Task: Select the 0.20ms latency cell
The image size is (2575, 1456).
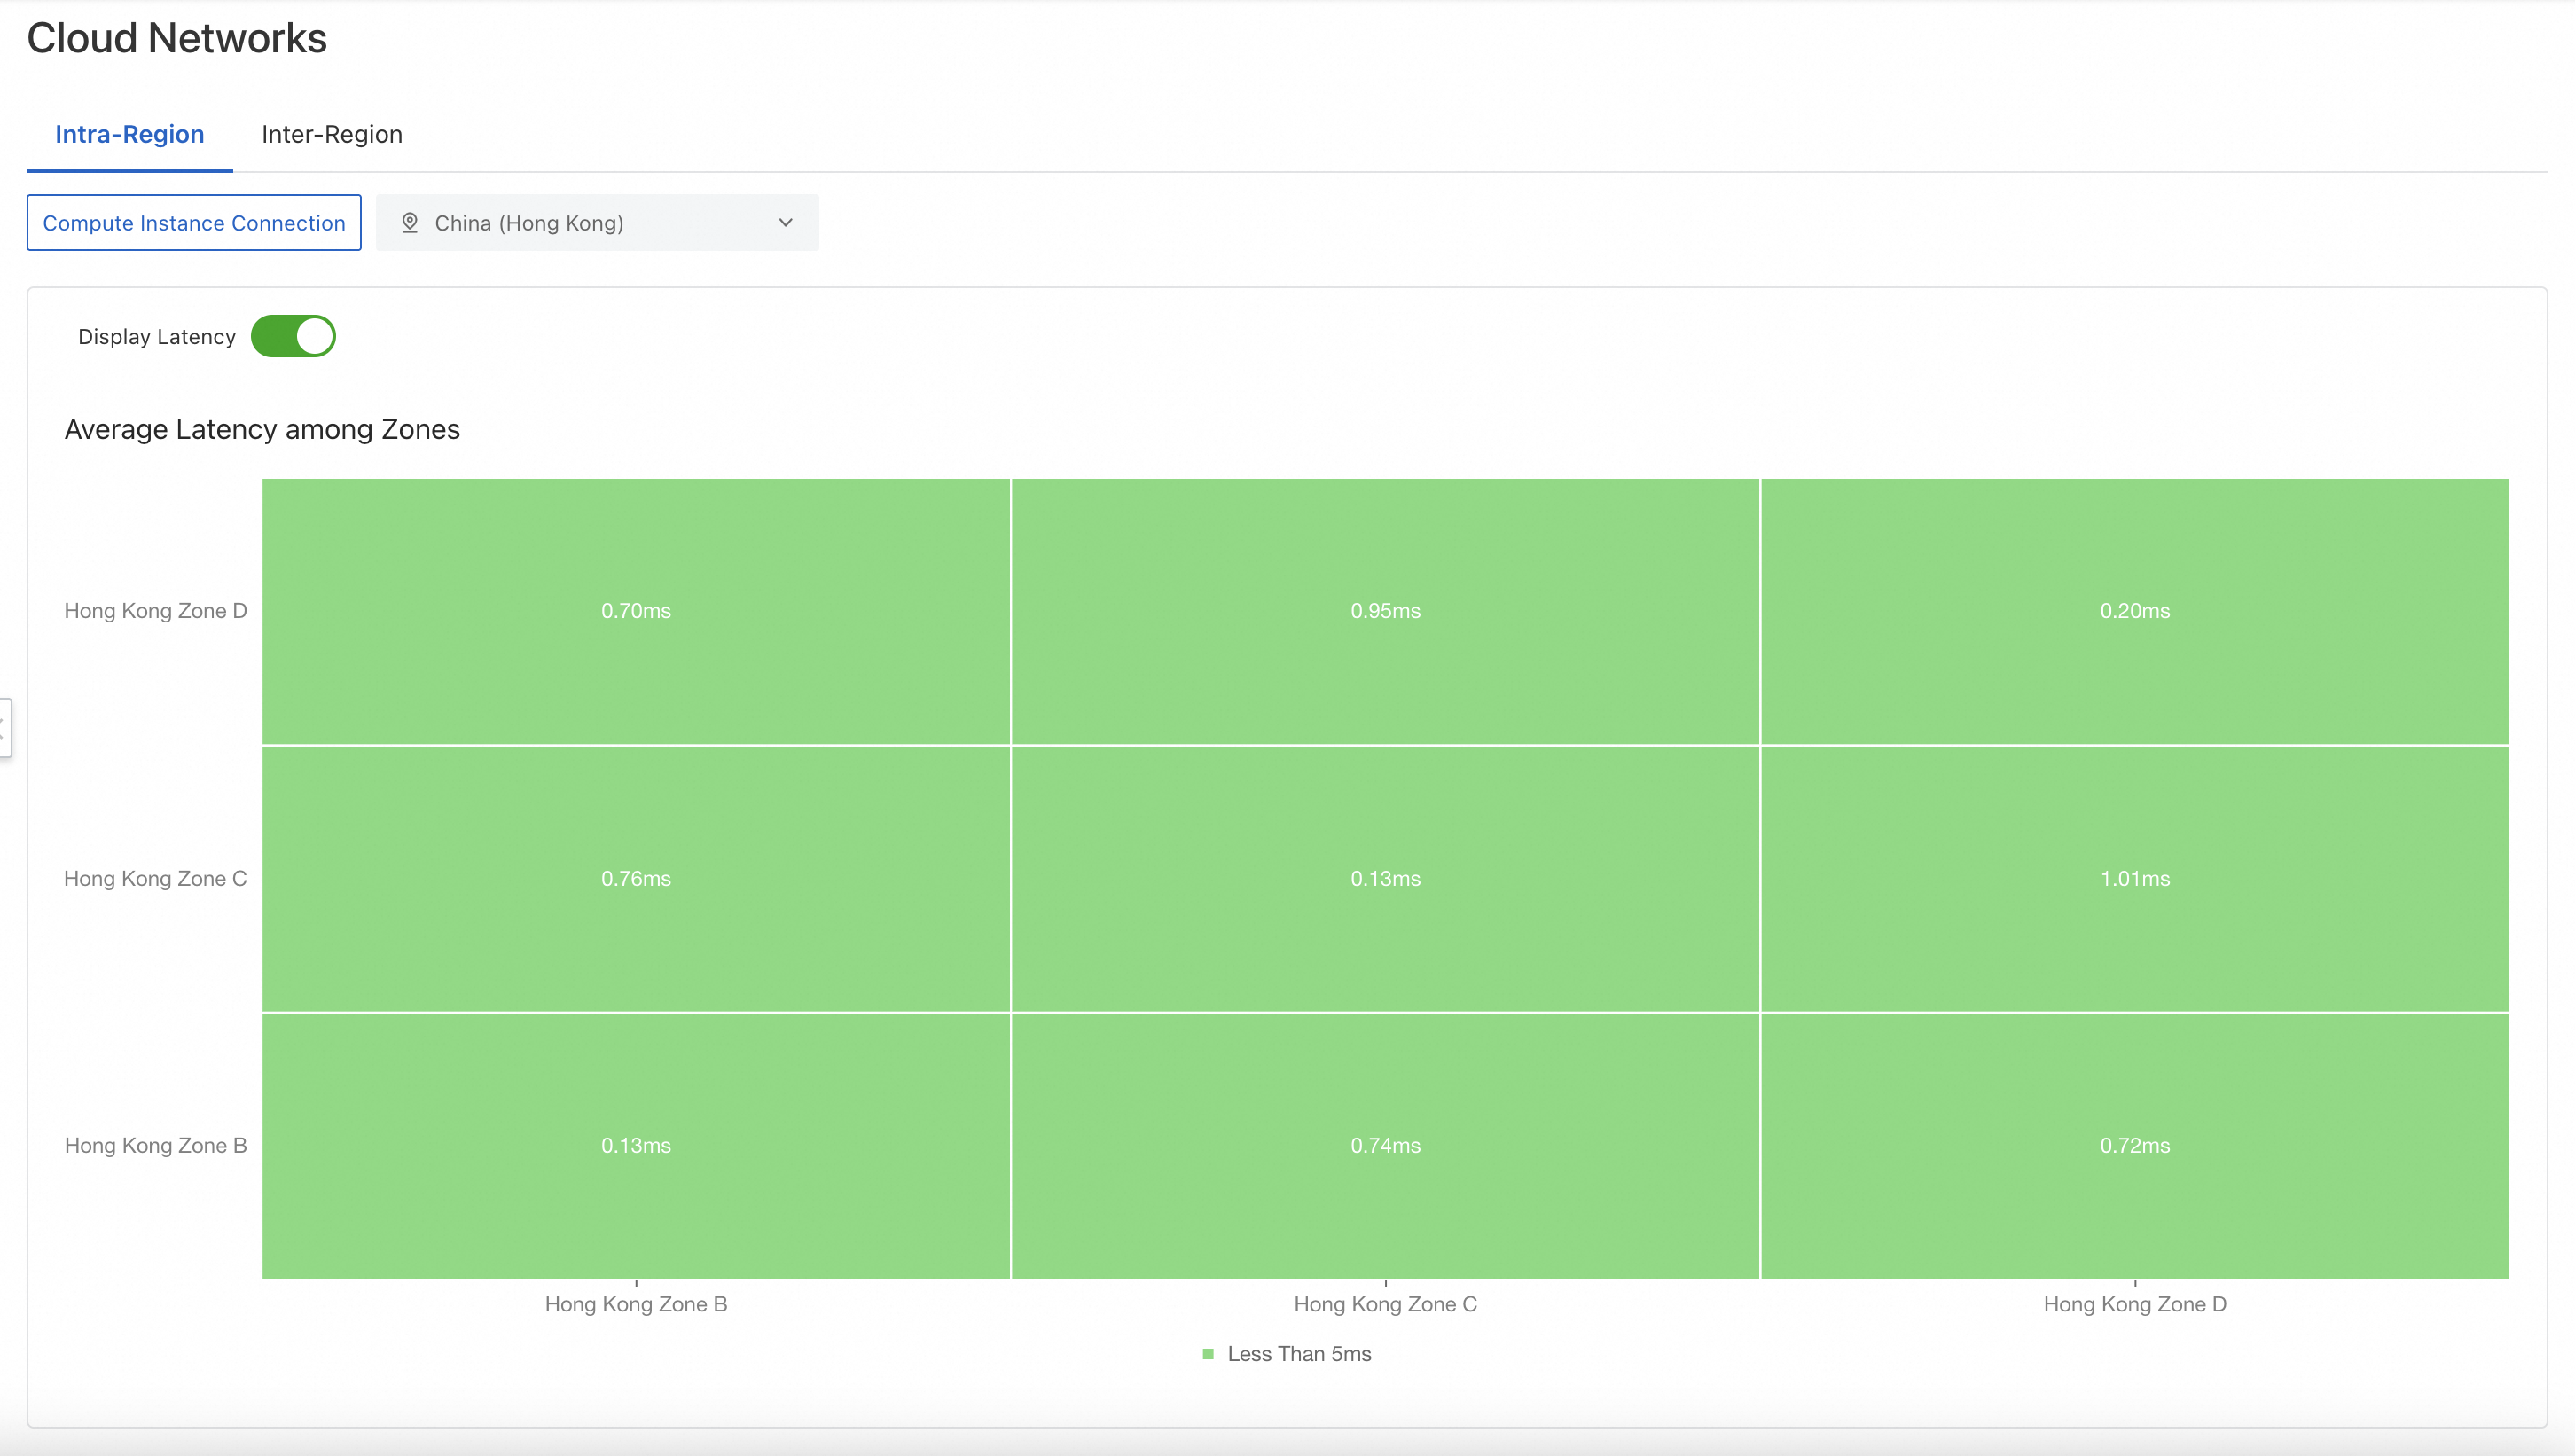Action: (2134, 611)
